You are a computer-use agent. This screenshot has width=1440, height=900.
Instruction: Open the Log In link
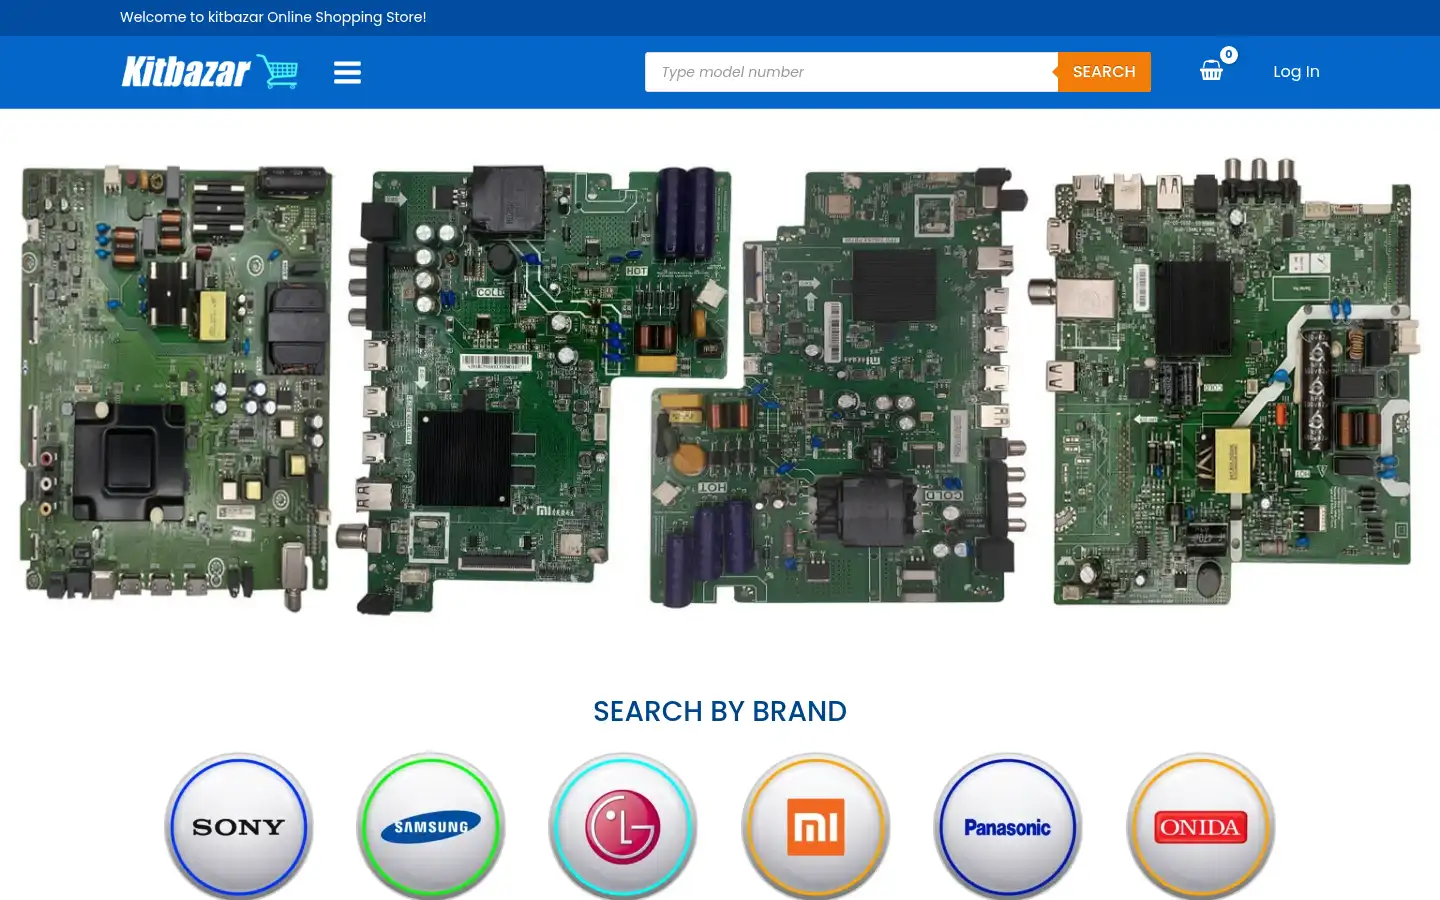coord(1296,72)
